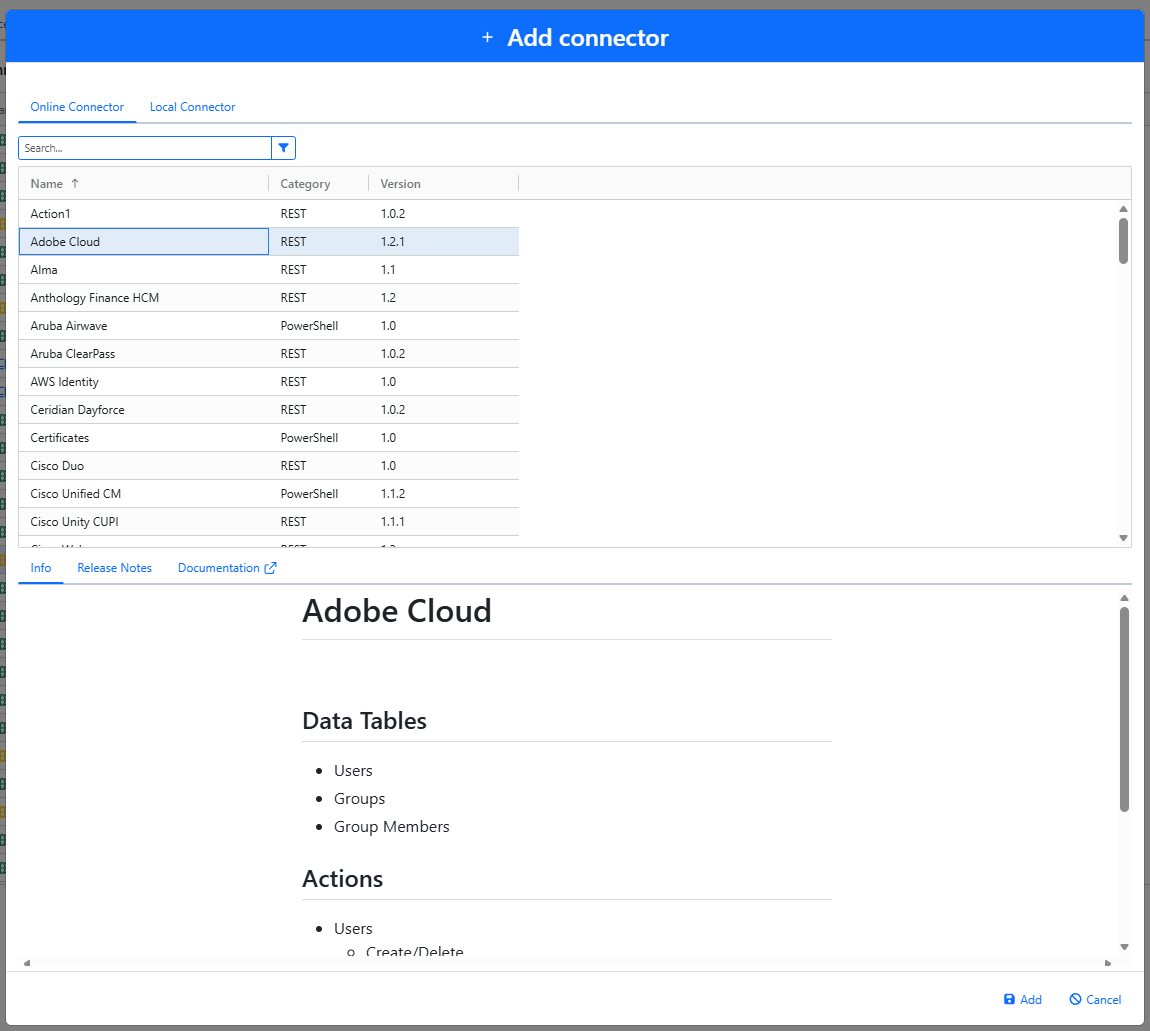Click the connector list scrollbar up arrow

(1123, 209)
